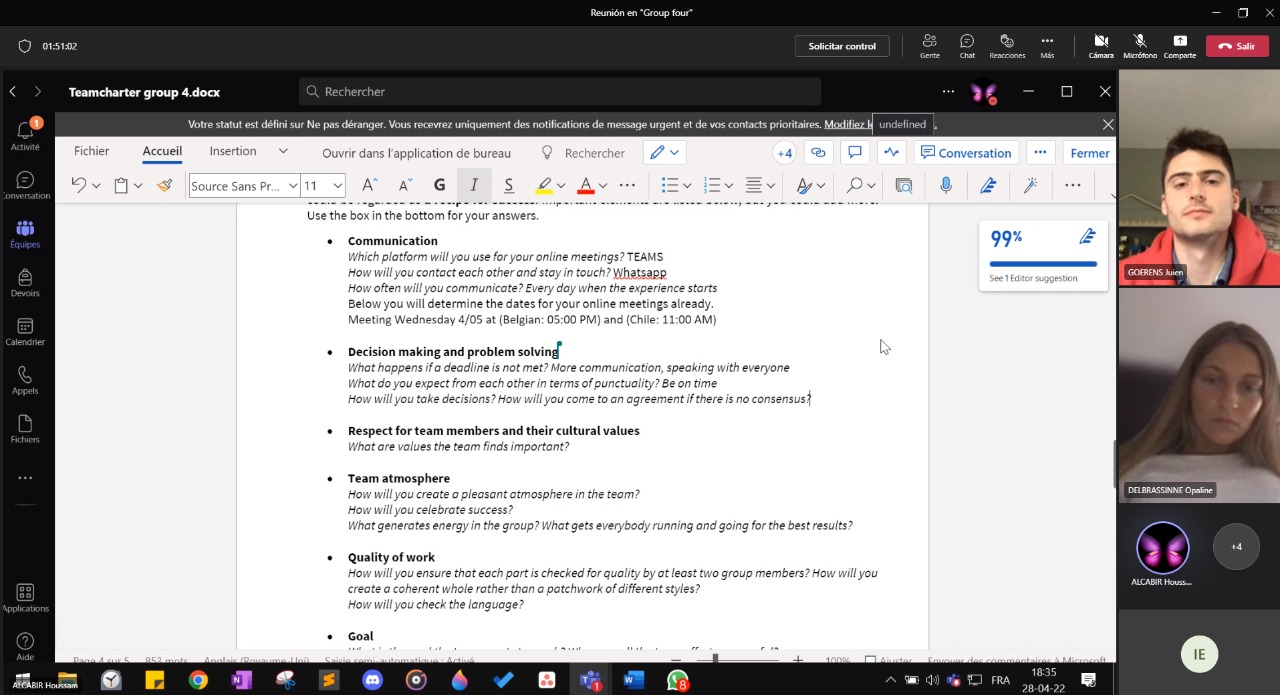Open the Reacciones menu in the meeting
Screen dimensions: 1280x695
click(x=1007, y=46)
